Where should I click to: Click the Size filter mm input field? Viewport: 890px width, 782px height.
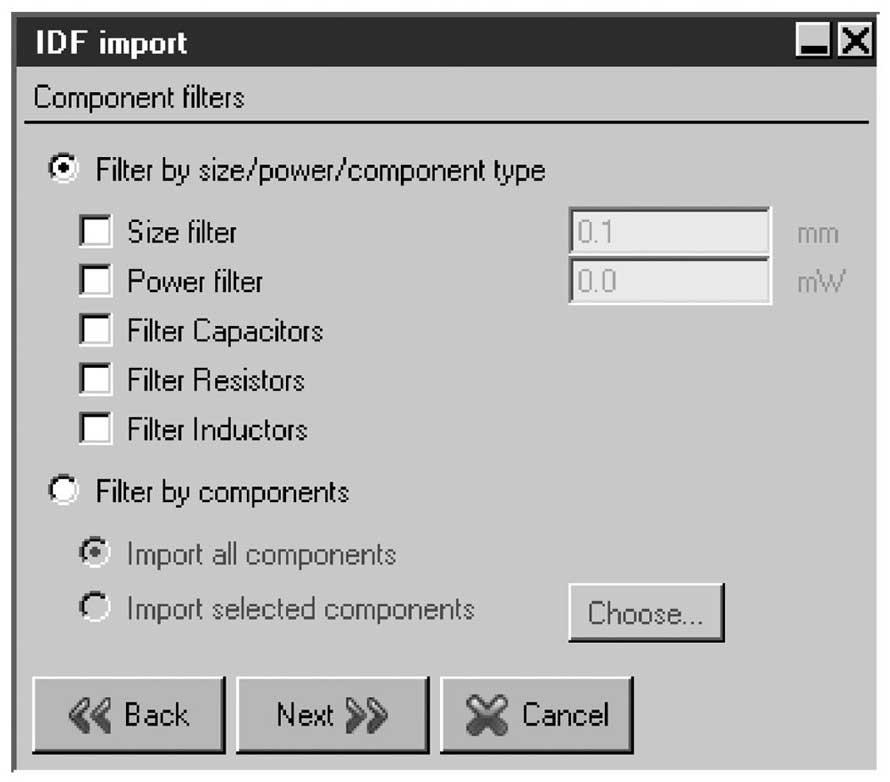point(669,232)
